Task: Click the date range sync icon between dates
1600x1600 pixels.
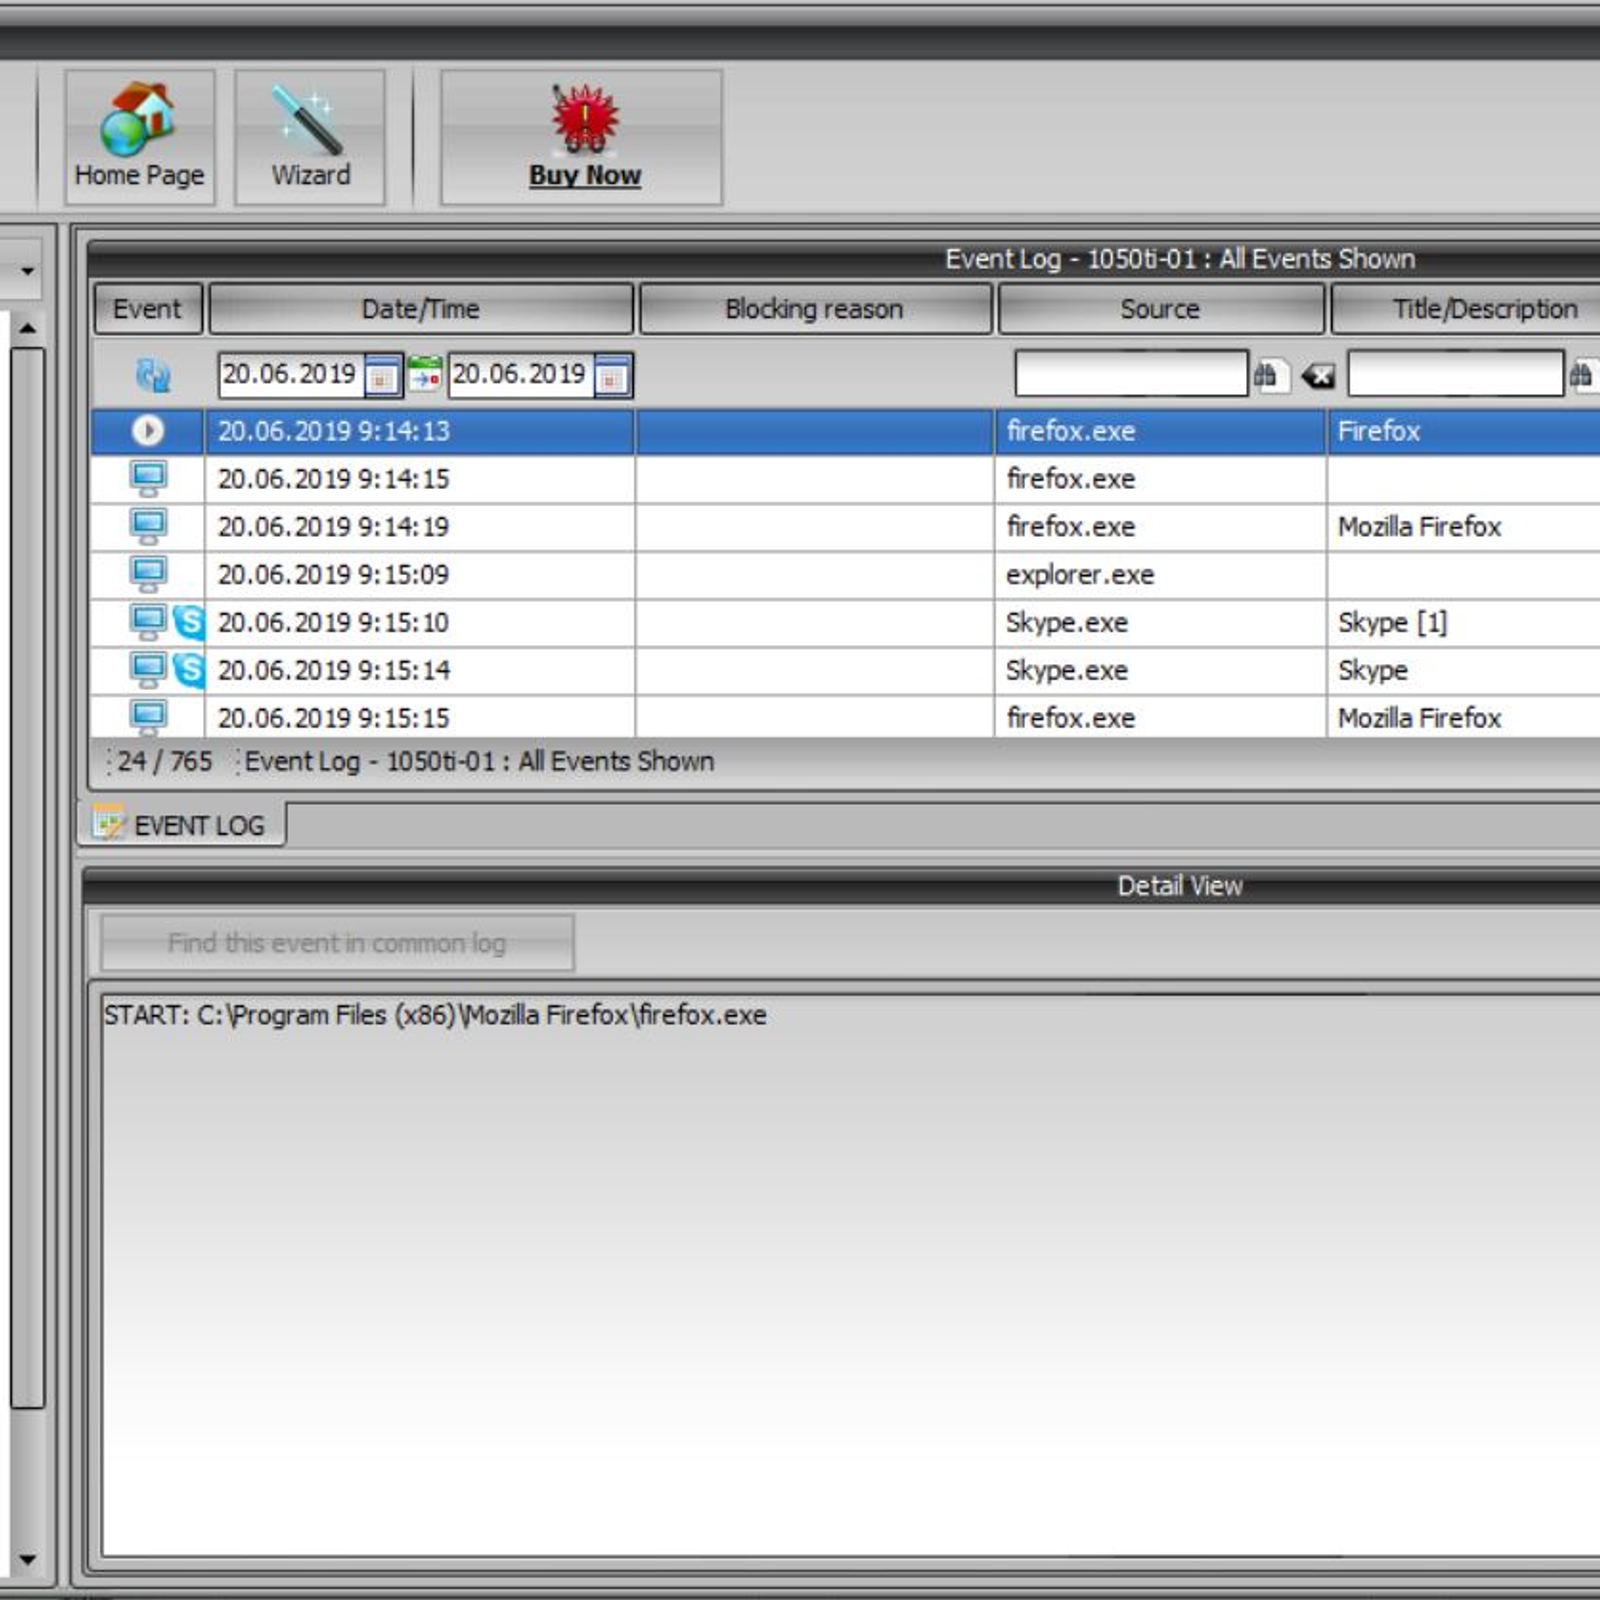Action: tap(425, 375)
